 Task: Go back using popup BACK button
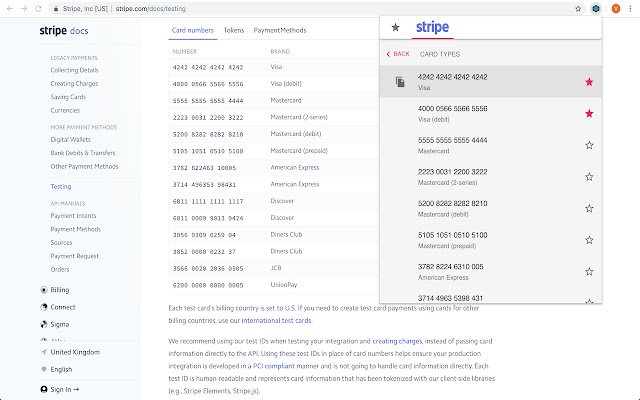click(398, 54)
